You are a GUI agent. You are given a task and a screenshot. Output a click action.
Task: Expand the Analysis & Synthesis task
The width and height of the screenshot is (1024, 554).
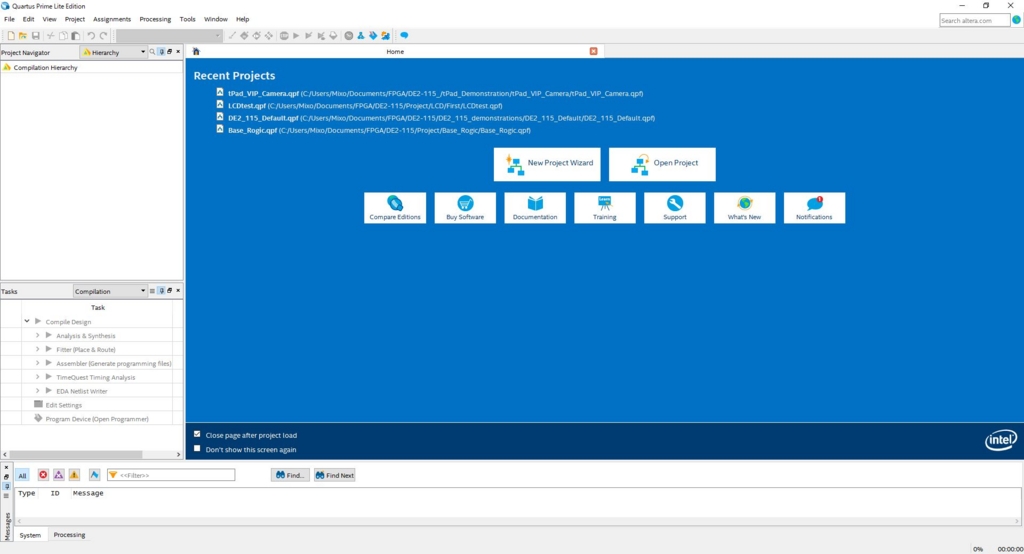tap(37, 335)
